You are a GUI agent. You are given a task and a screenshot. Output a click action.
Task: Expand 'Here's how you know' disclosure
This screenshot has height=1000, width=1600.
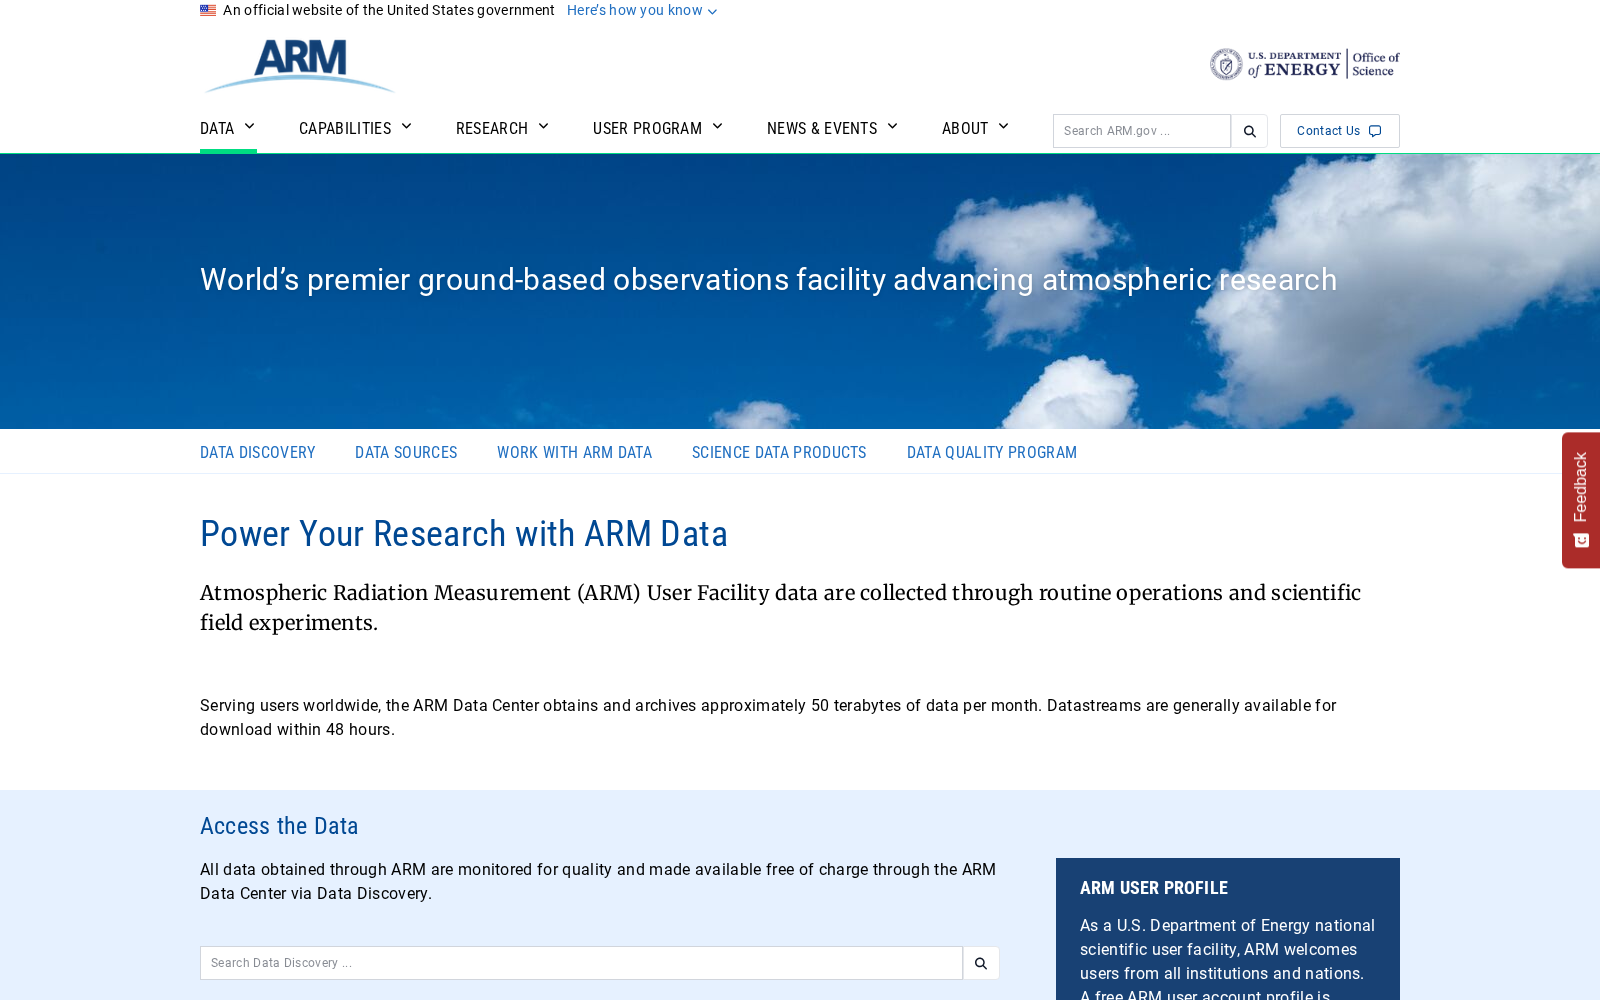pyautogui.click(x=642, y=10)
